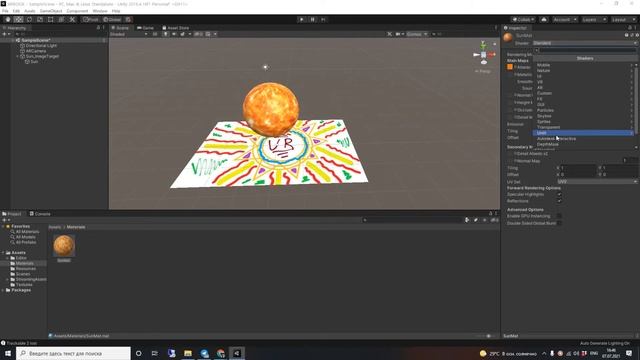This screenshot has height=360, width=640.
Task: Select the Rotate tool in the toolbar
Action: (29, 19)
